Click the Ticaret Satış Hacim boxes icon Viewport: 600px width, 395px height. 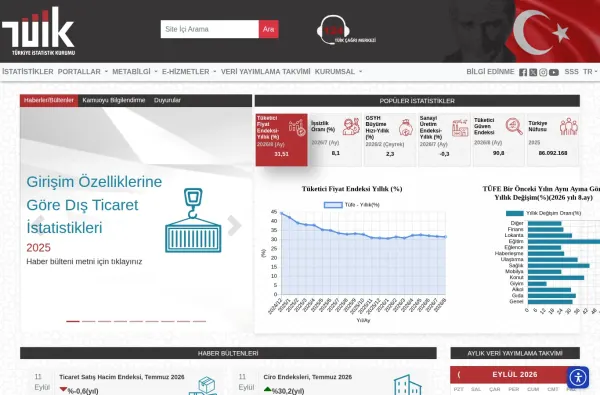tap(203, 385)
